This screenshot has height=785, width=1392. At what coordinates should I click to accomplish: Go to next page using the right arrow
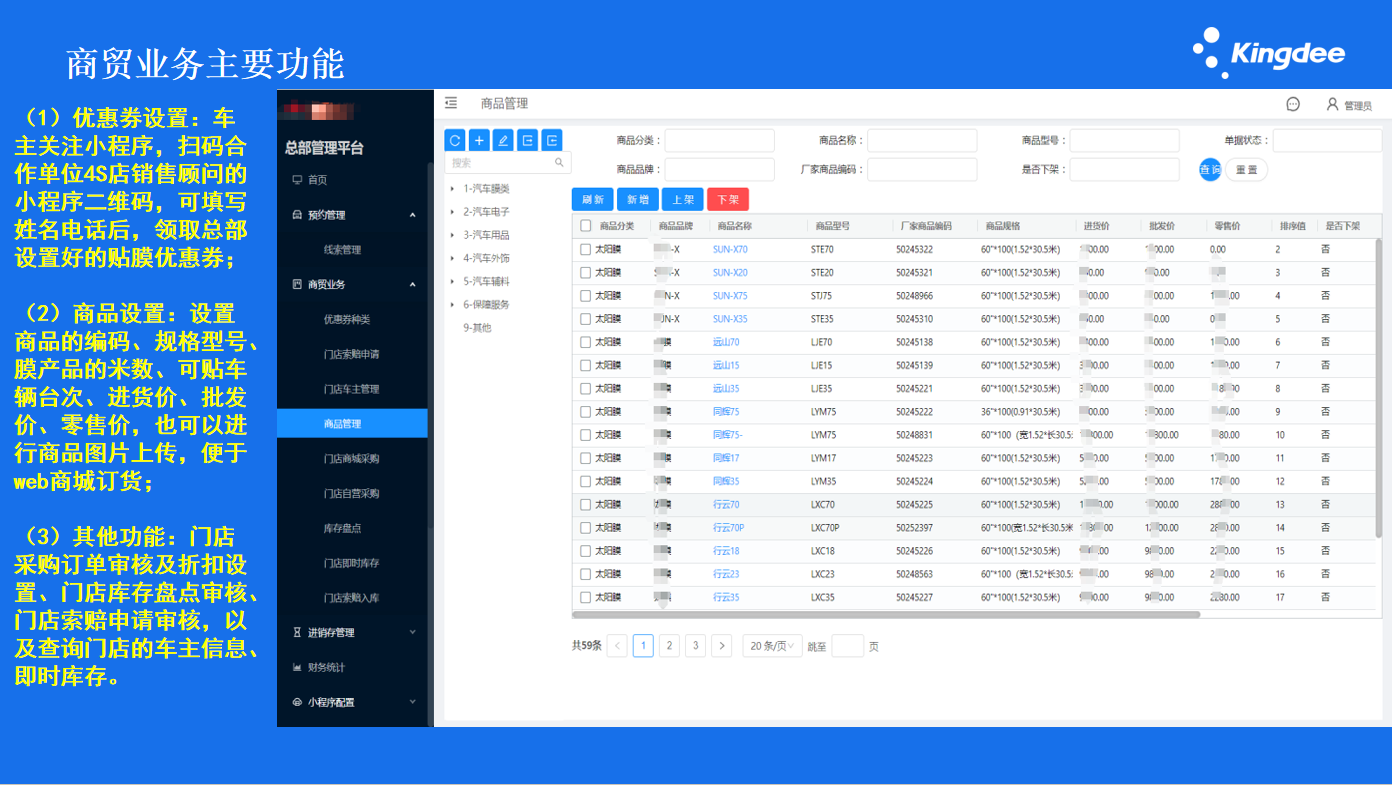tap(721, 646)
